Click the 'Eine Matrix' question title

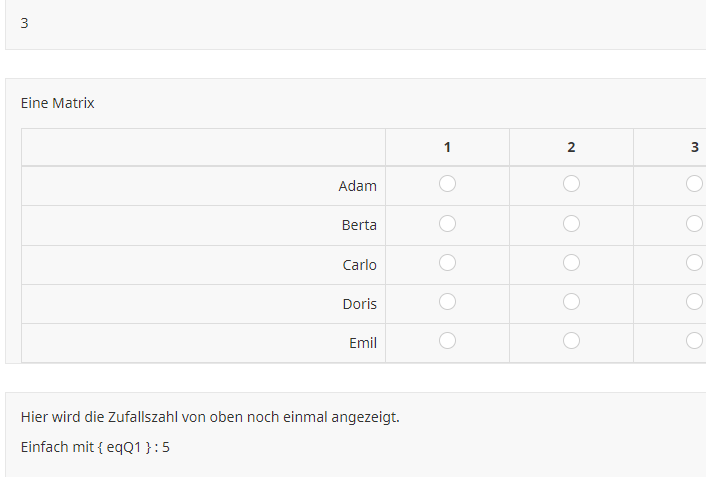(58, 103)
